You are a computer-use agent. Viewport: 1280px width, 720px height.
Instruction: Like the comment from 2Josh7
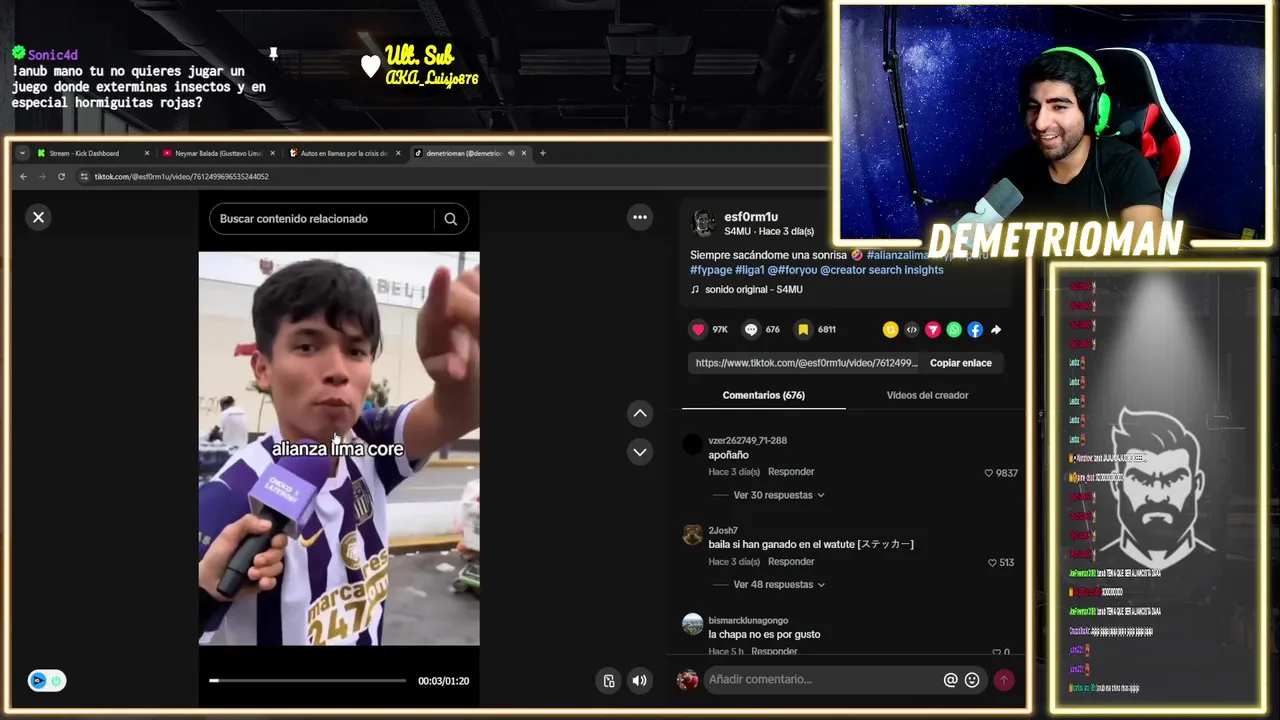[x=993, y=563]
